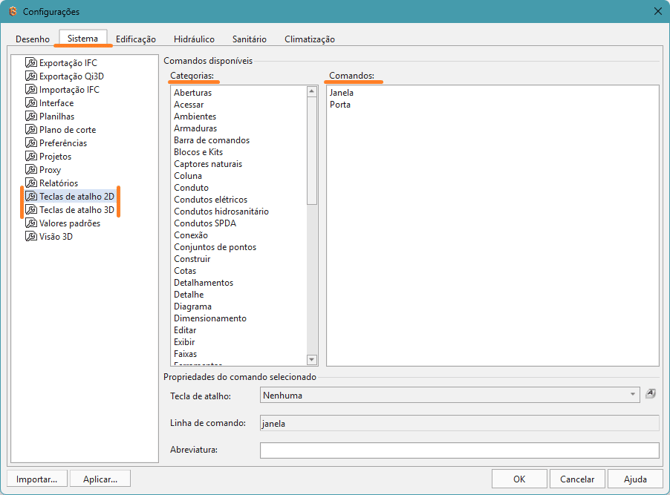Click the Planilhas settings icon

point(31,116)
